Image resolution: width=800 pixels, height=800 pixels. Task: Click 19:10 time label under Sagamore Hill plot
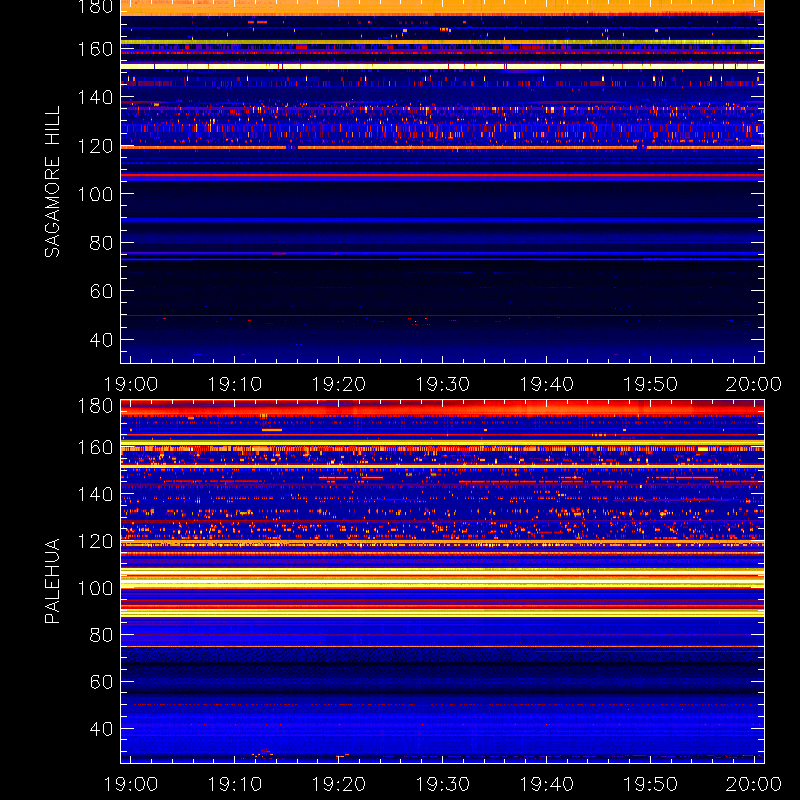(x=235, y=384)
